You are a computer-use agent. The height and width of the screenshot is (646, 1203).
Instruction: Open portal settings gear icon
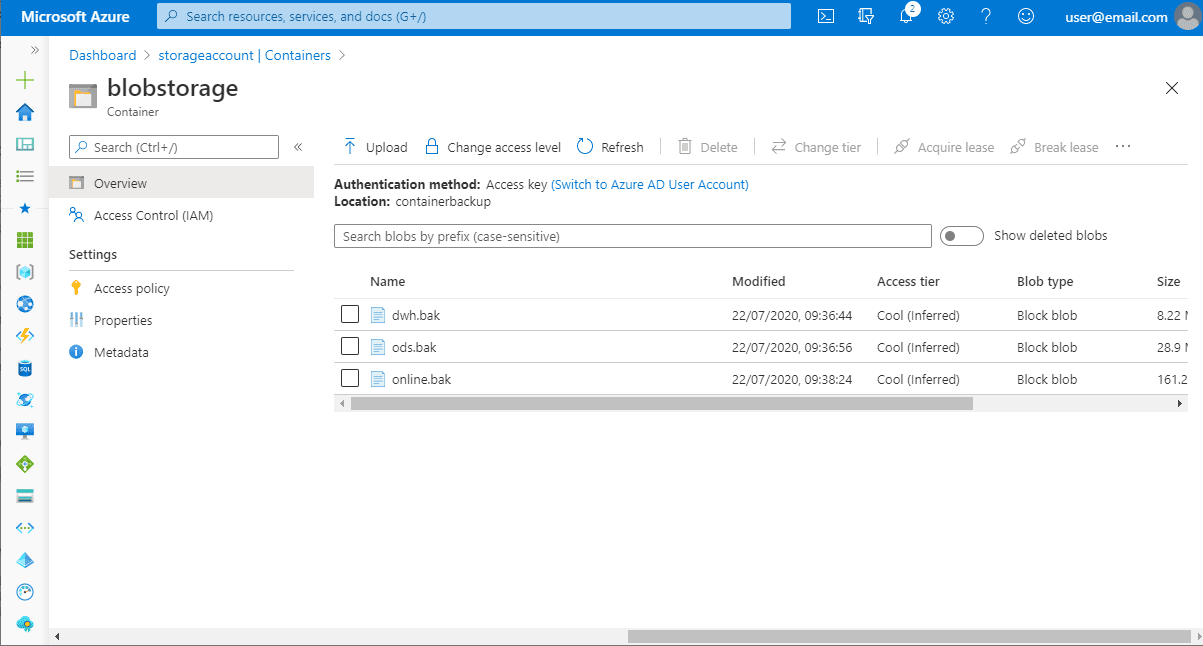(x=946, y=16)
